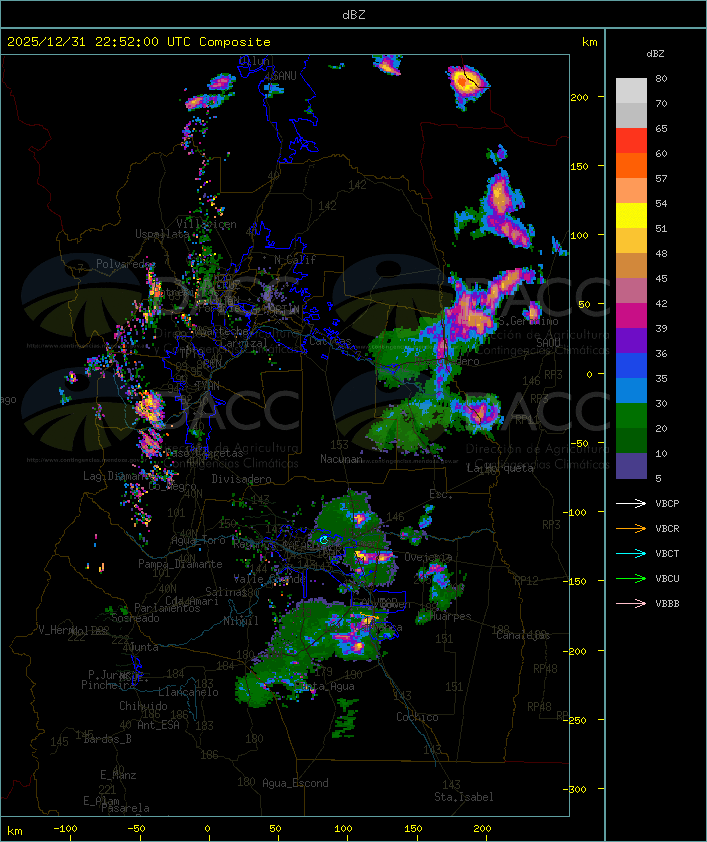The height and width of the screenshot is (842, 707).
Task: Pick the bright green swatch between 30 and 20
Action: click(631, 416)
